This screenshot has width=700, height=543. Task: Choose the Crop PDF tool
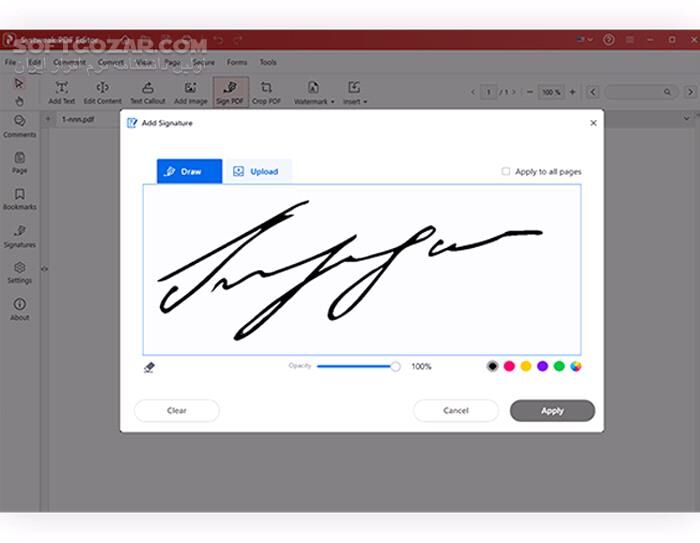pos(266,93)
